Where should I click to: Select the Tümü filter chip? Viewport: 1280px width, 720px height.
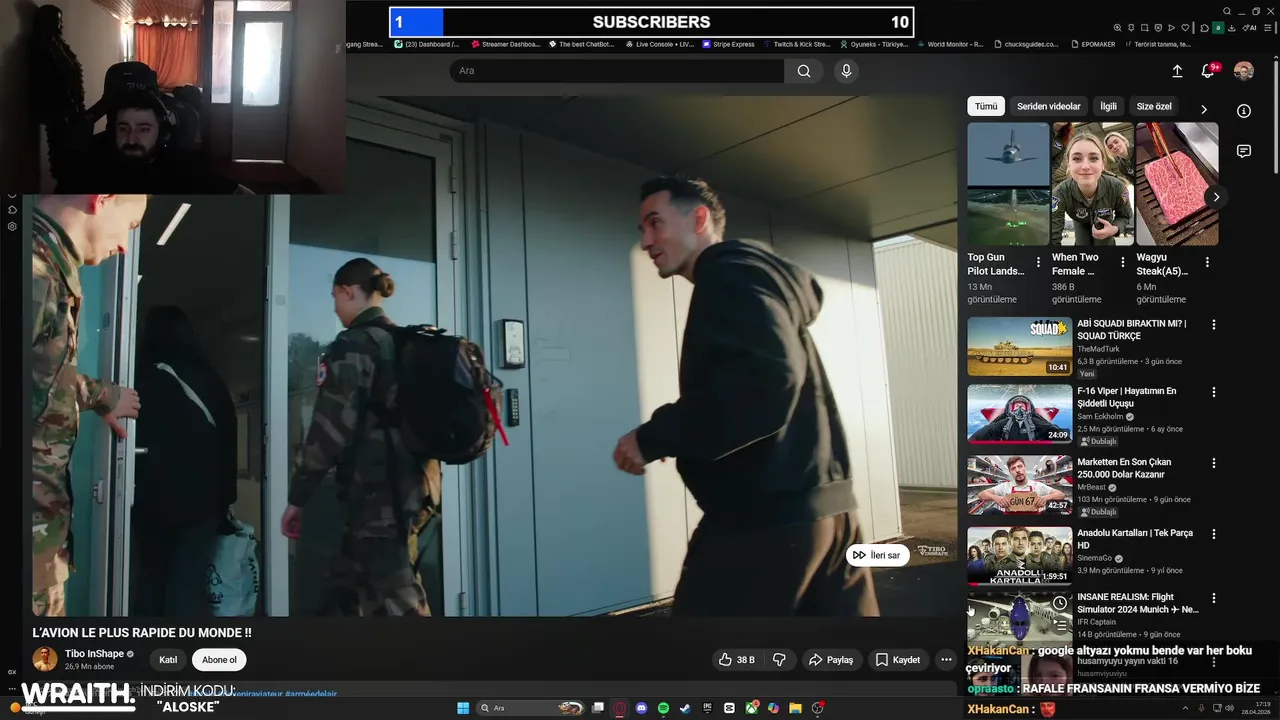click(986, 106)
